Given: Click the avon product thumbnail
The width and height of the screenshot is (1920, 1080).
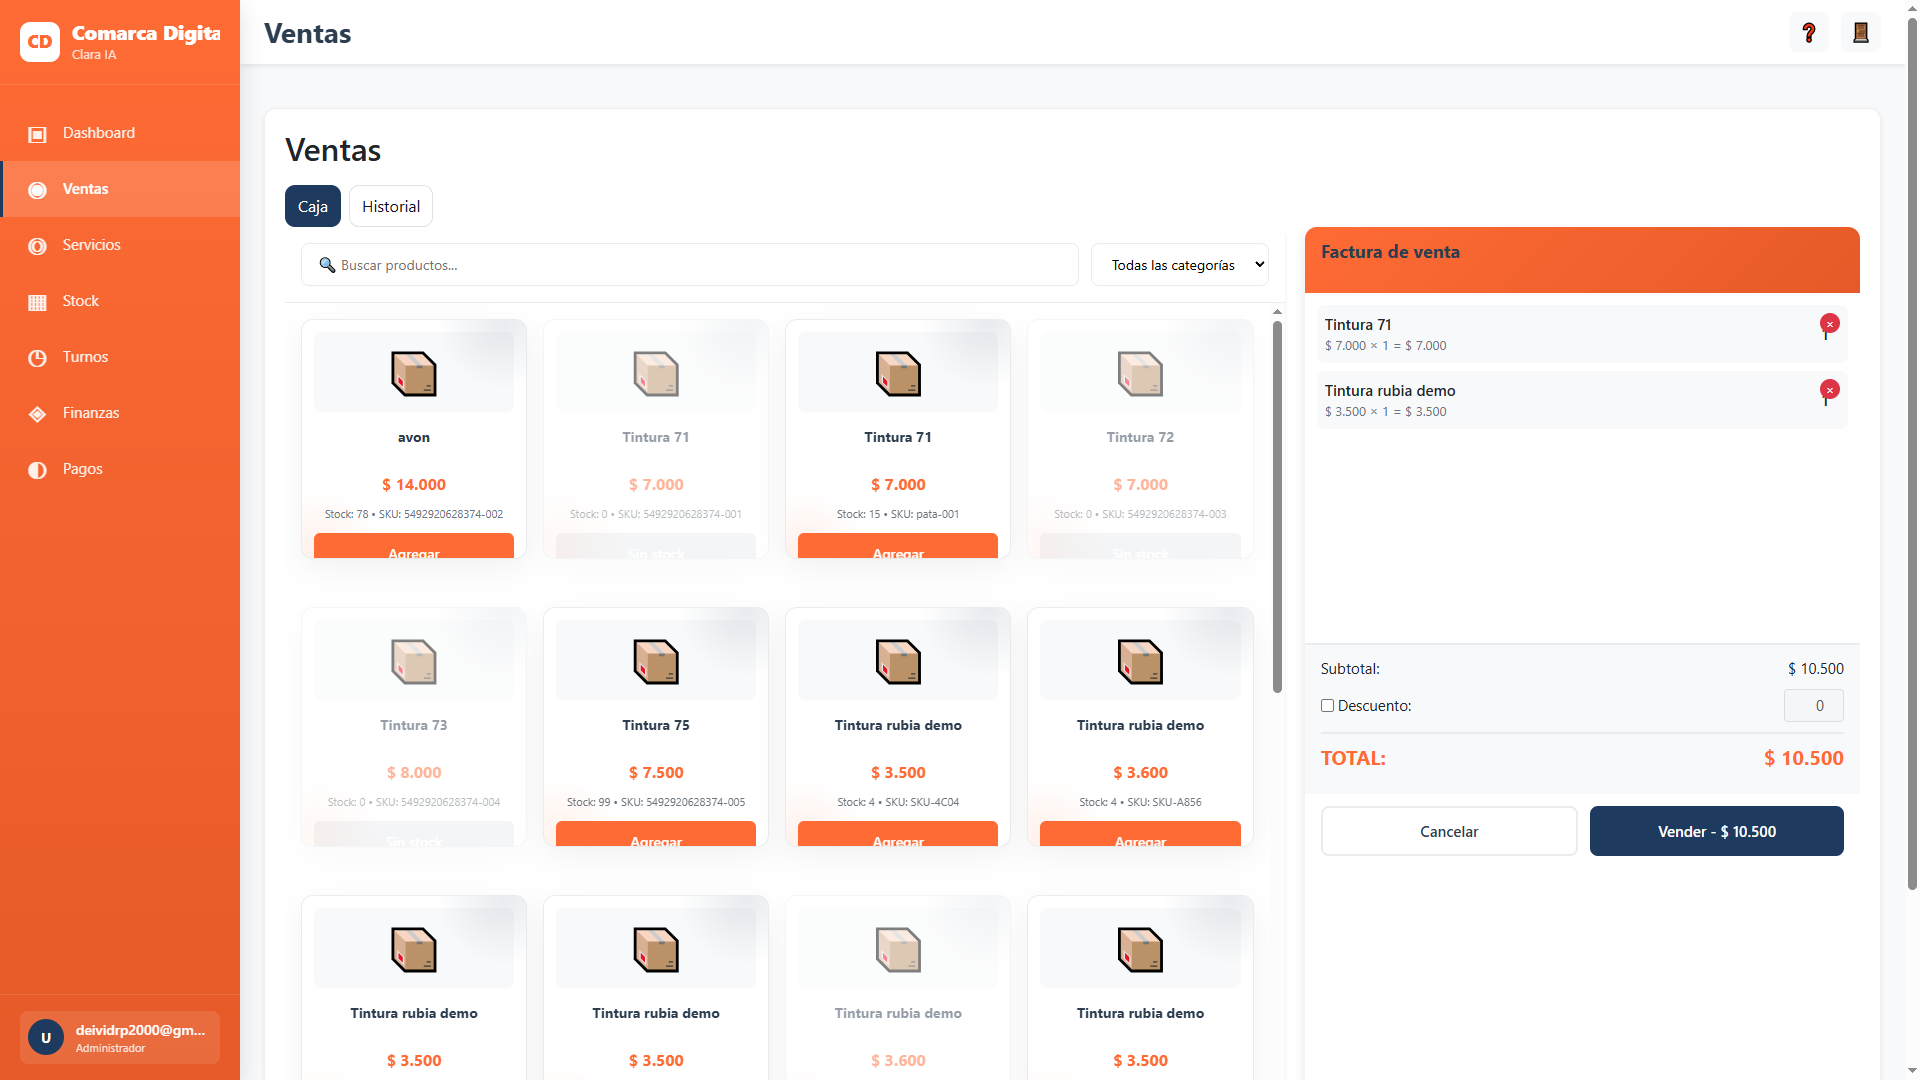Looking at the screenshot, I should coord(413,374).
